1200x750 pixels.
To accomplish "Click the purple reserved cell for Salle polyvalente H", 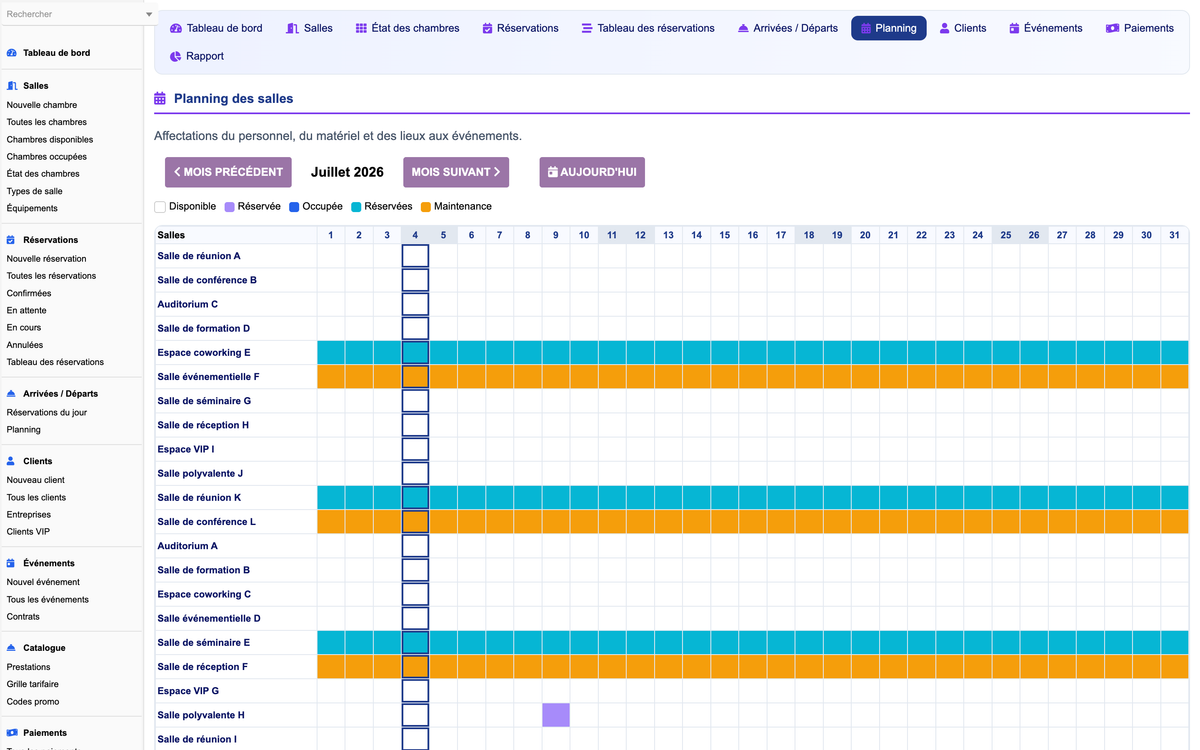I will point(556,715).
